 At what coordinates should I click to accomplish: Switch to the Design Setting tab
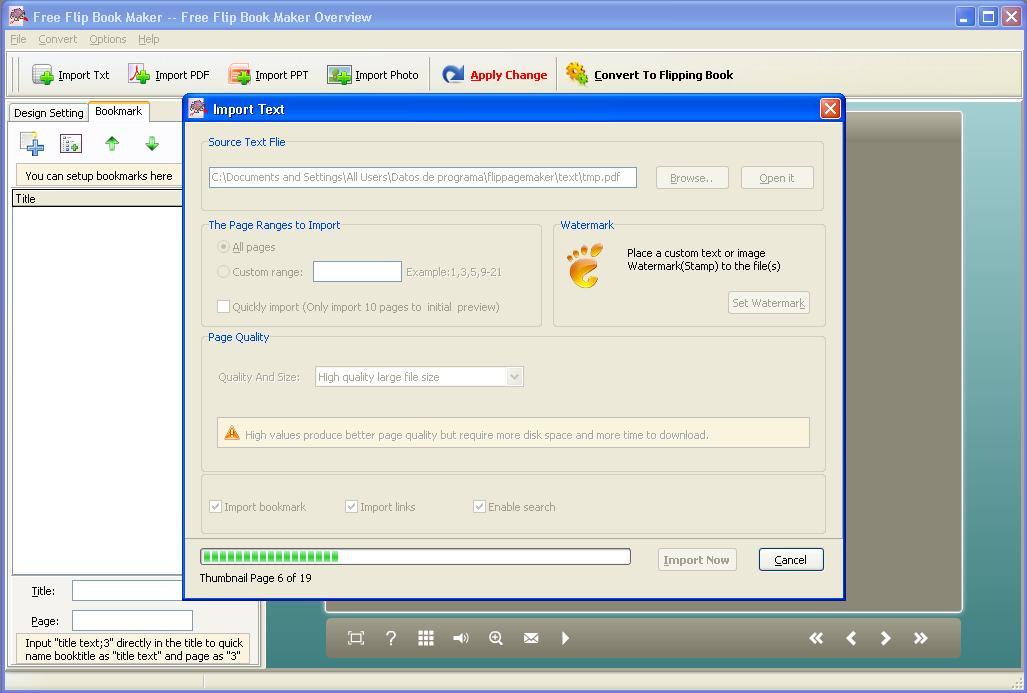pyautogui.click(x=48, y=113)
